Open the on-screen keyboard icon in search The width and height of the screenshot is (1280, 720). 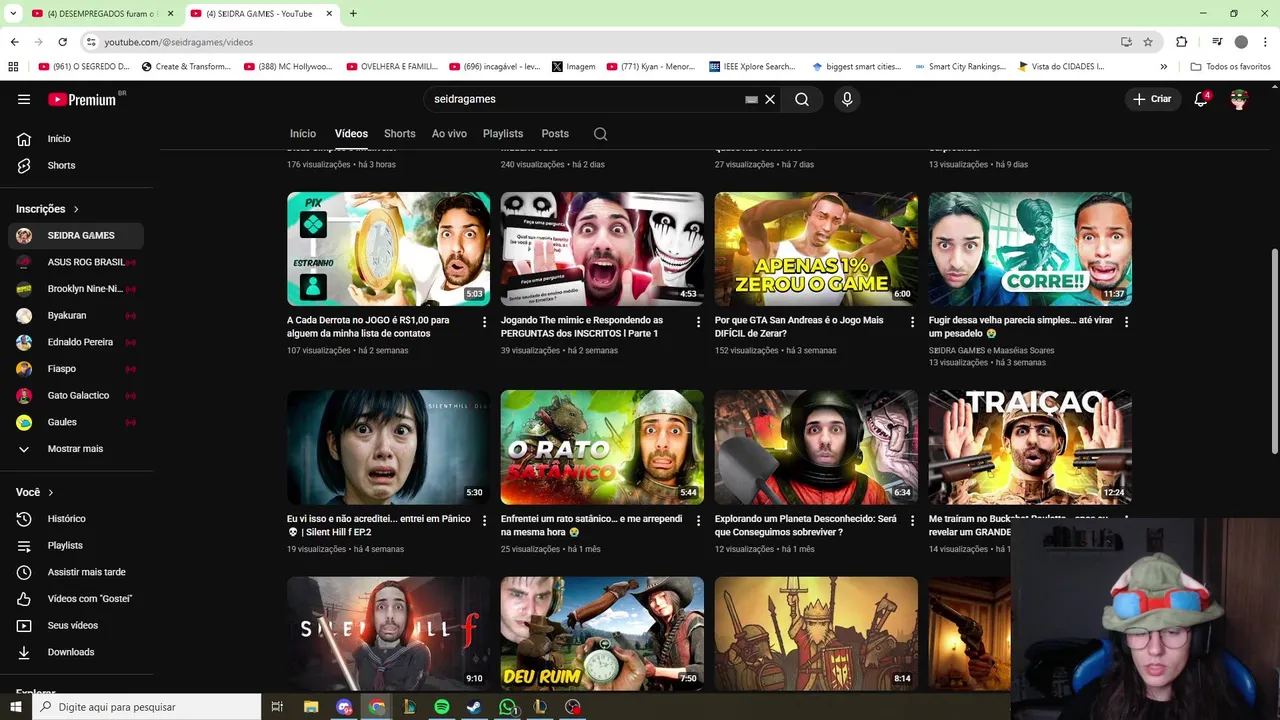[751, 99]
